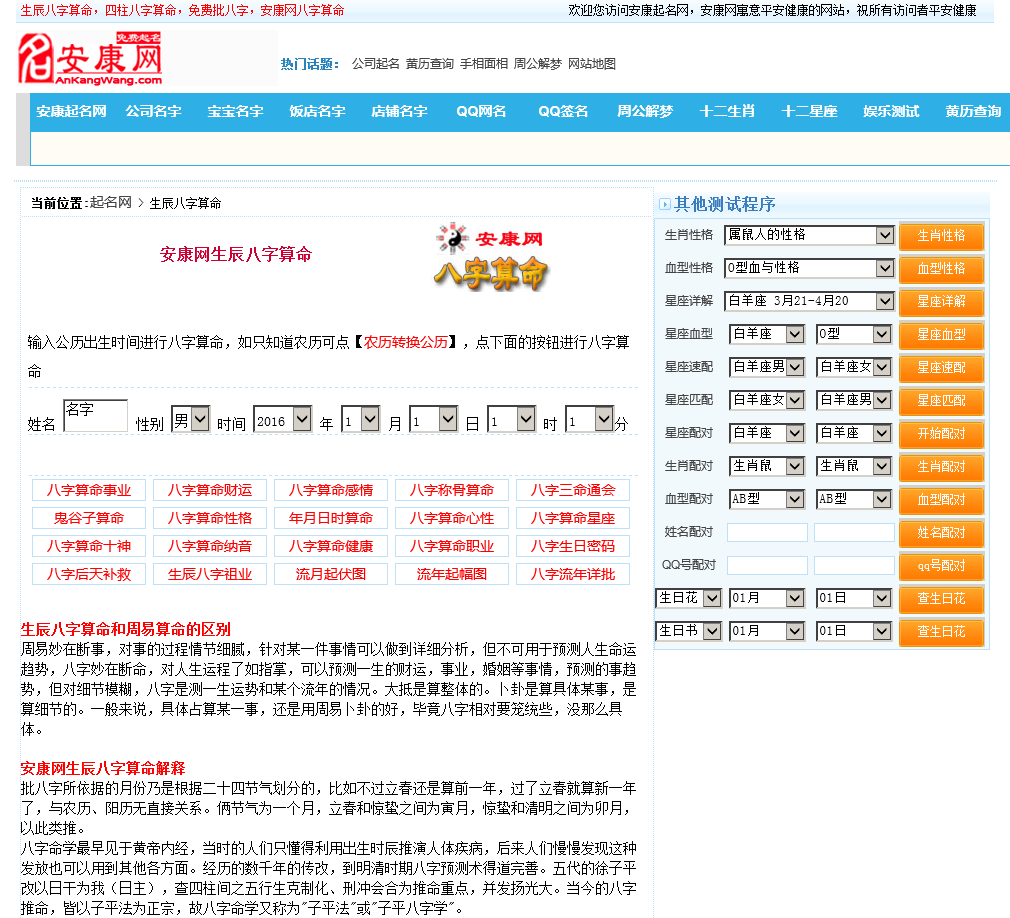Click the 八字称骨算命 button
Screen dimensions: 1010x918
point(452,490)
